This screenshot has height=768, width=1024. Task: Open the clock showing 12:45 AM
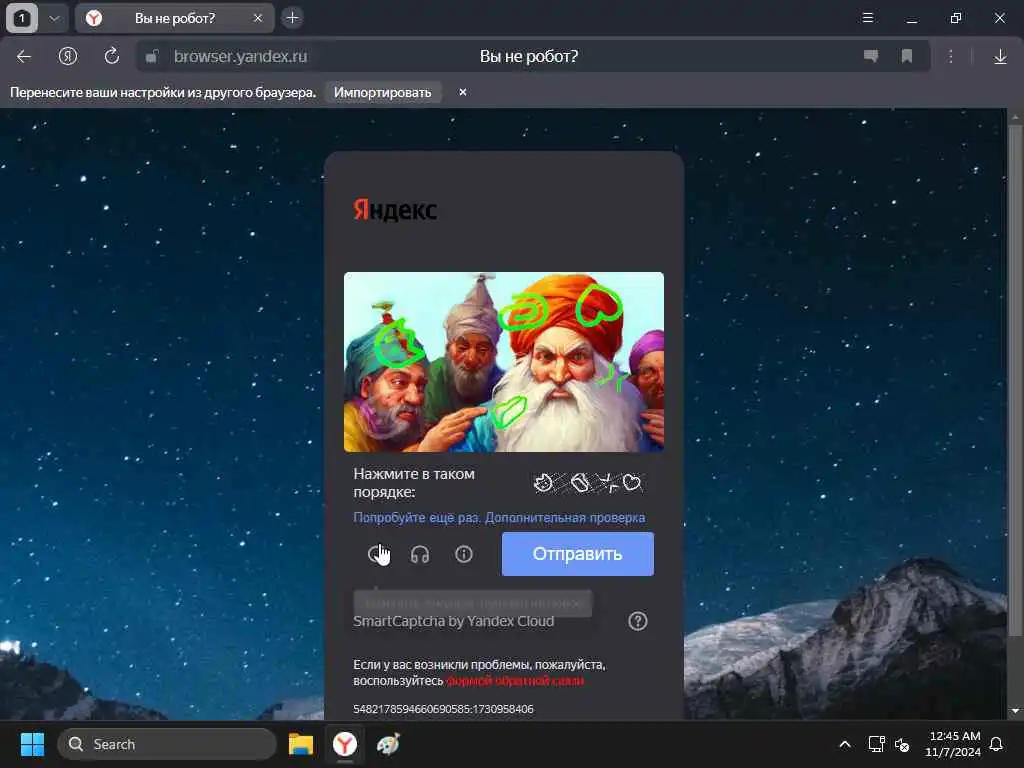(953, 744)
